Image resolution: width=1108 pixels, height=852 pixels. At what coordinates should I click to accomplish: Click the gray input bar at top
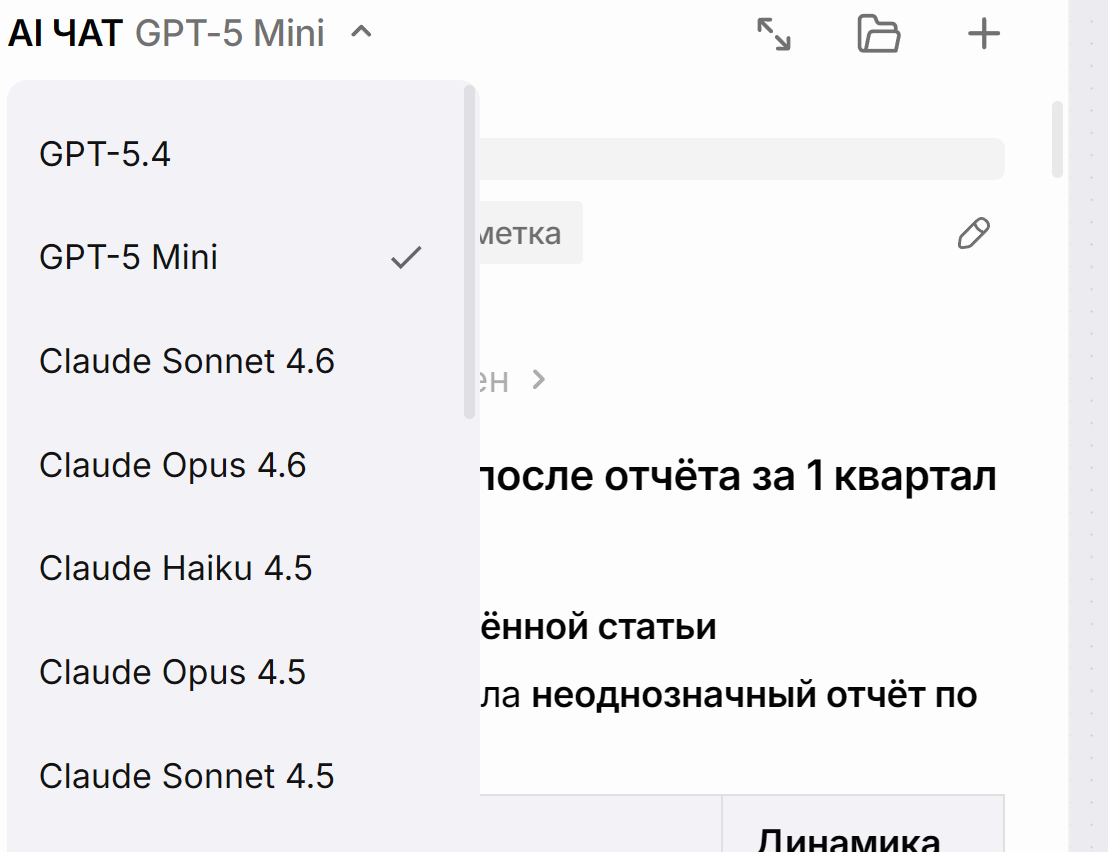tap(742, 158)
